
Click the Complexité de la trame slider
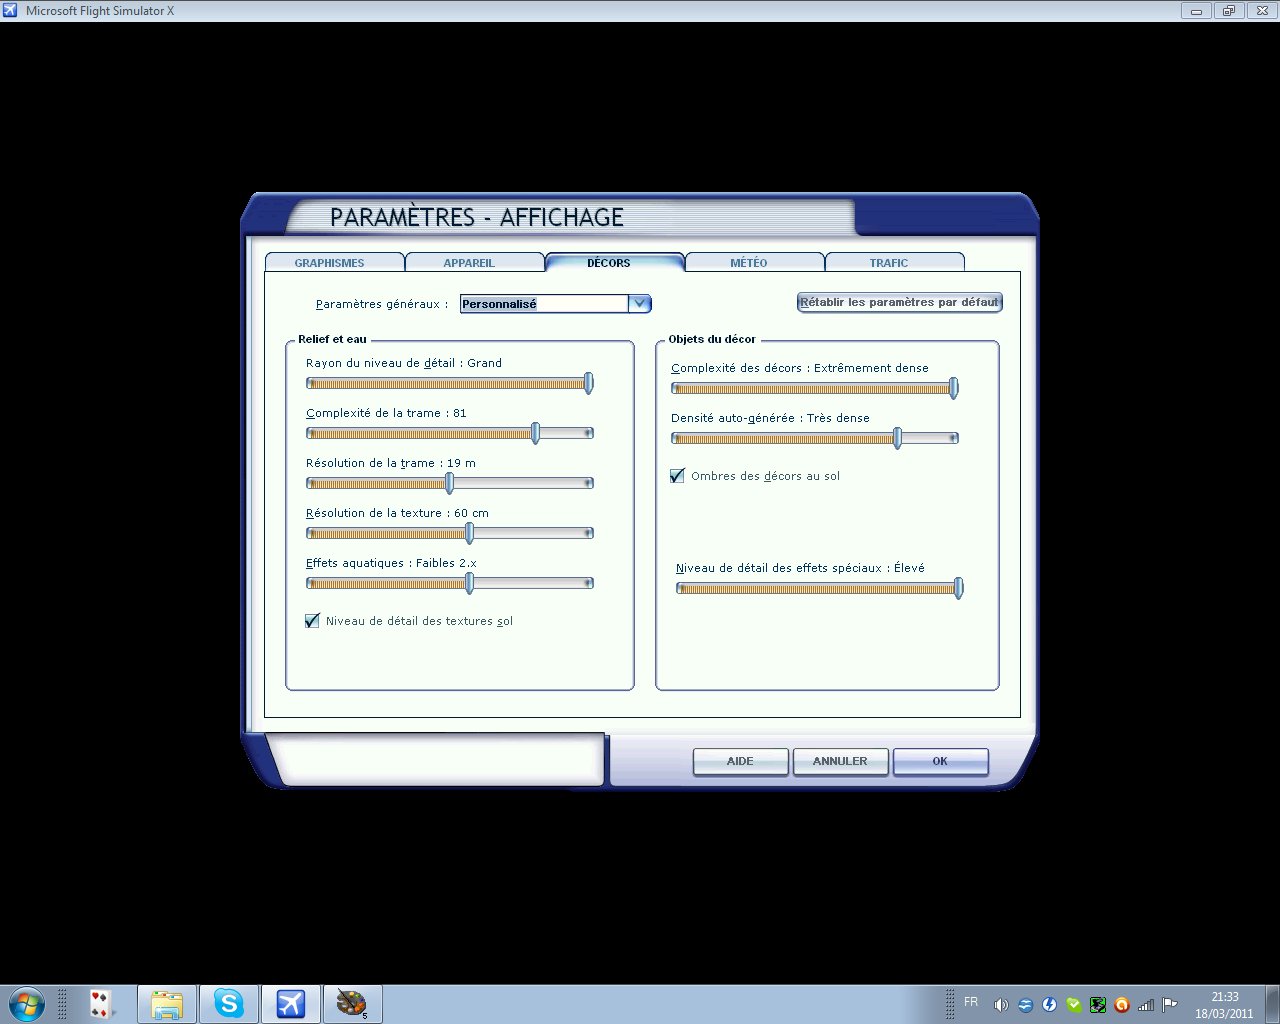click(450, 433)
